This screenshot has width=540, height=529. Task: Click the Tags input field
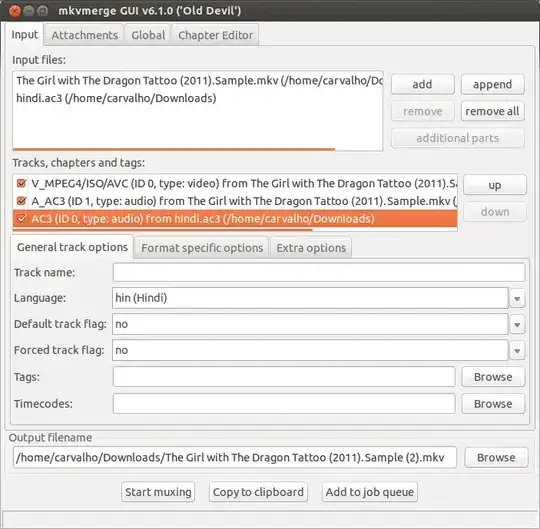tap(284, 377)
